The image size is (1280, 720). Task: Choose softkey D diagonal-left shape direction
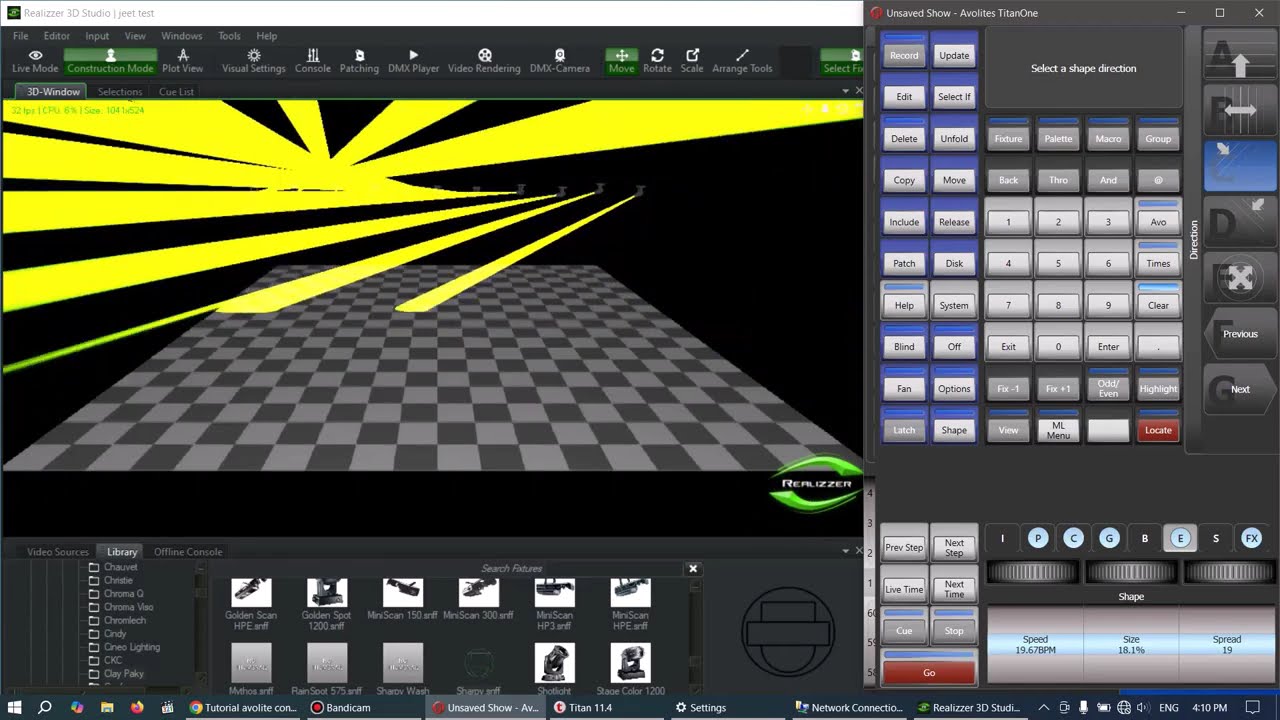click(x=1240, y=223)
